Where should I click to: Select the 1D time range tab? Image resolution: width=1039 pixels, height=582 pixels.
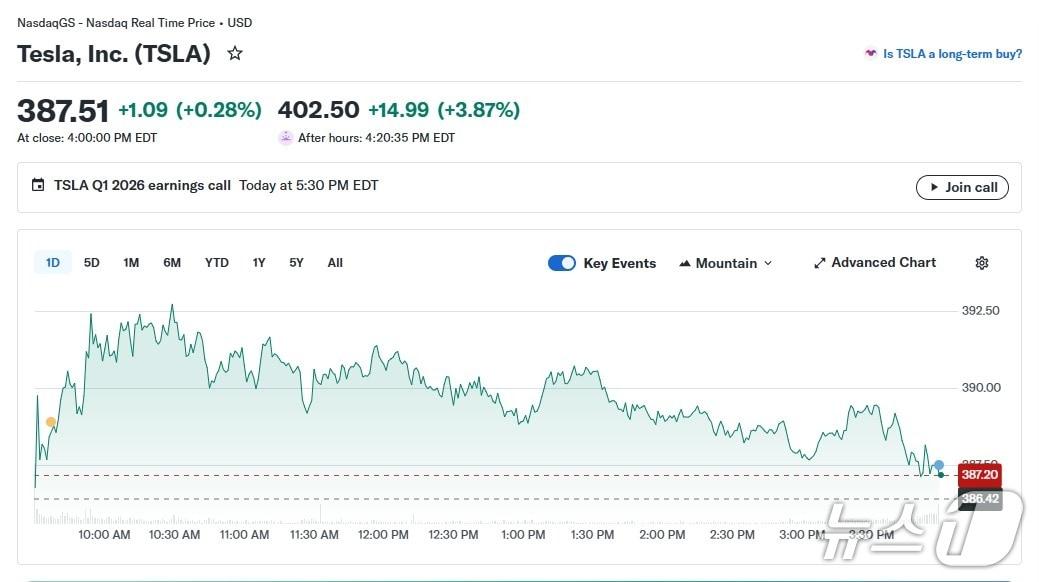pos(53,263)
